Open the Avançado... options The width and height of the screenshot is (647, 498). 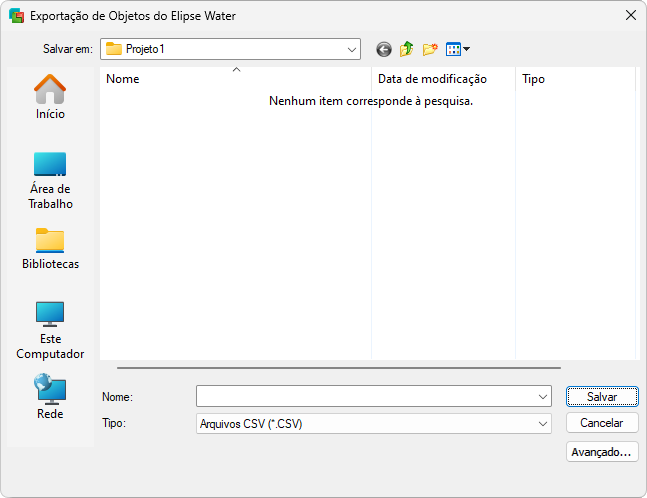click(602, 452)
